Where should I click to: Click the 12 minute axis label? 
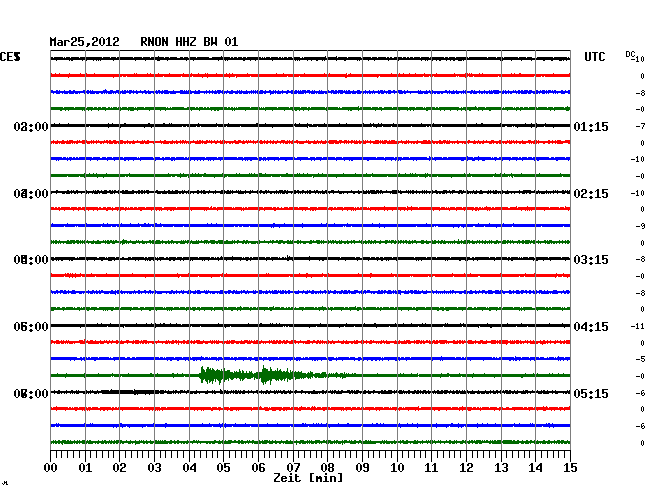(x=466, y=468)
